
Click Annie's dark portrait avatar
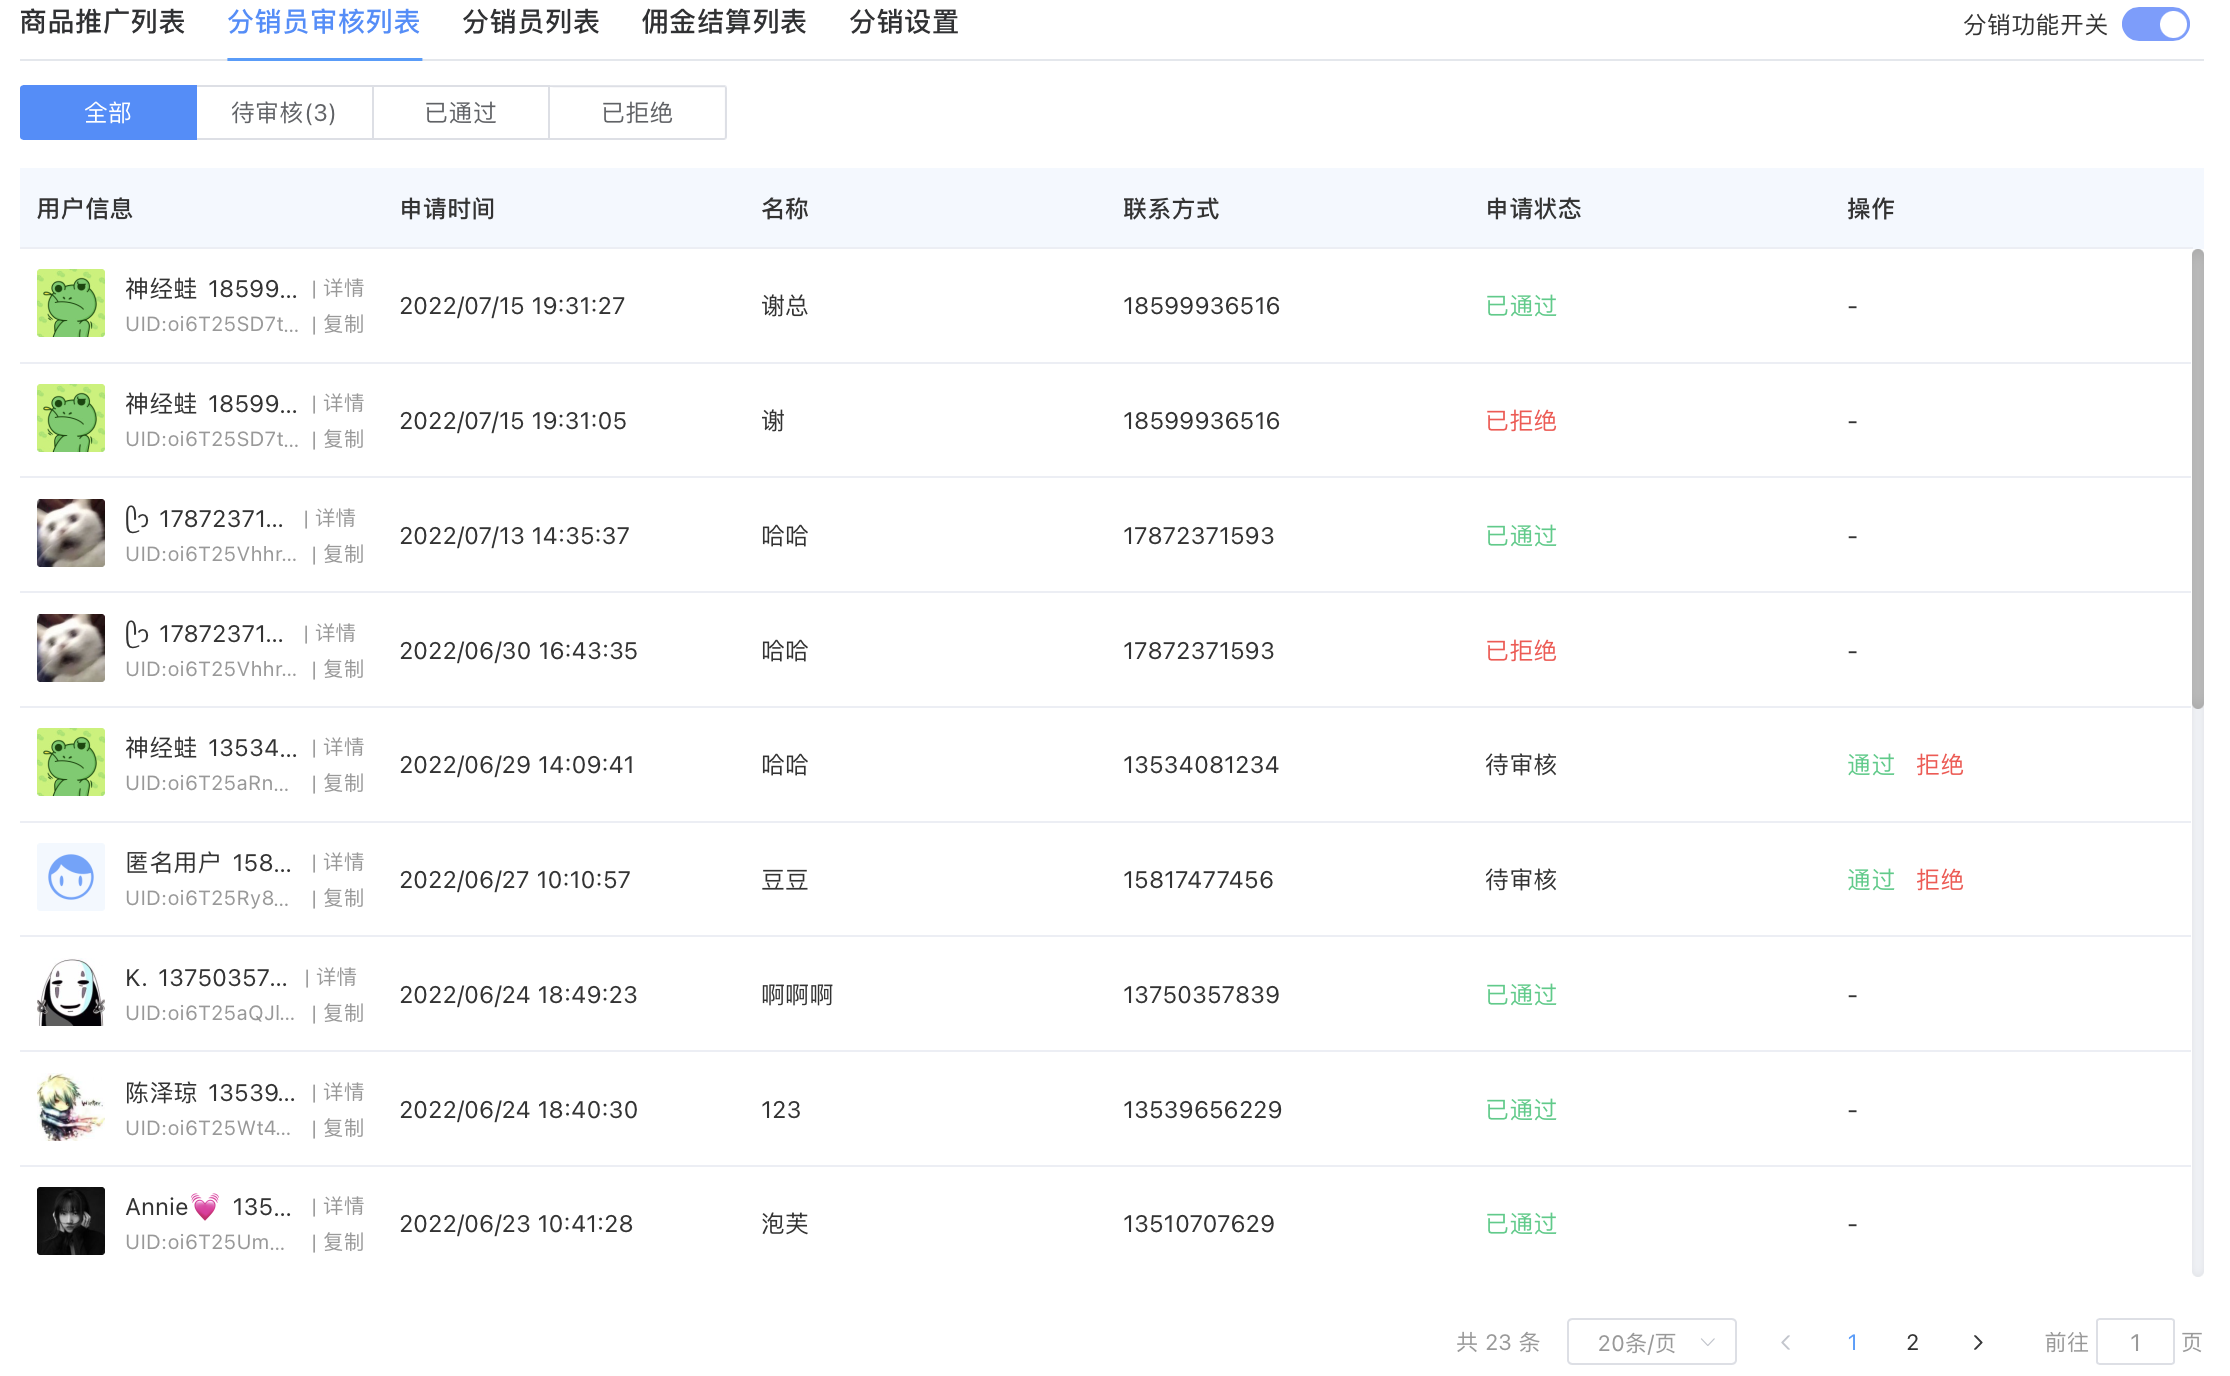[x=71, y=1221]
